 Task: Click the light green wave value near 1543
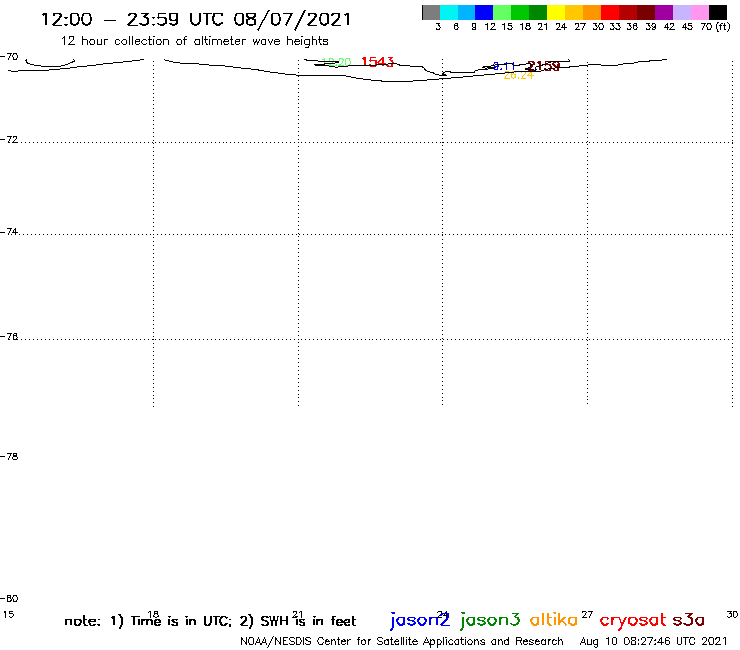[x=336, y=62]
